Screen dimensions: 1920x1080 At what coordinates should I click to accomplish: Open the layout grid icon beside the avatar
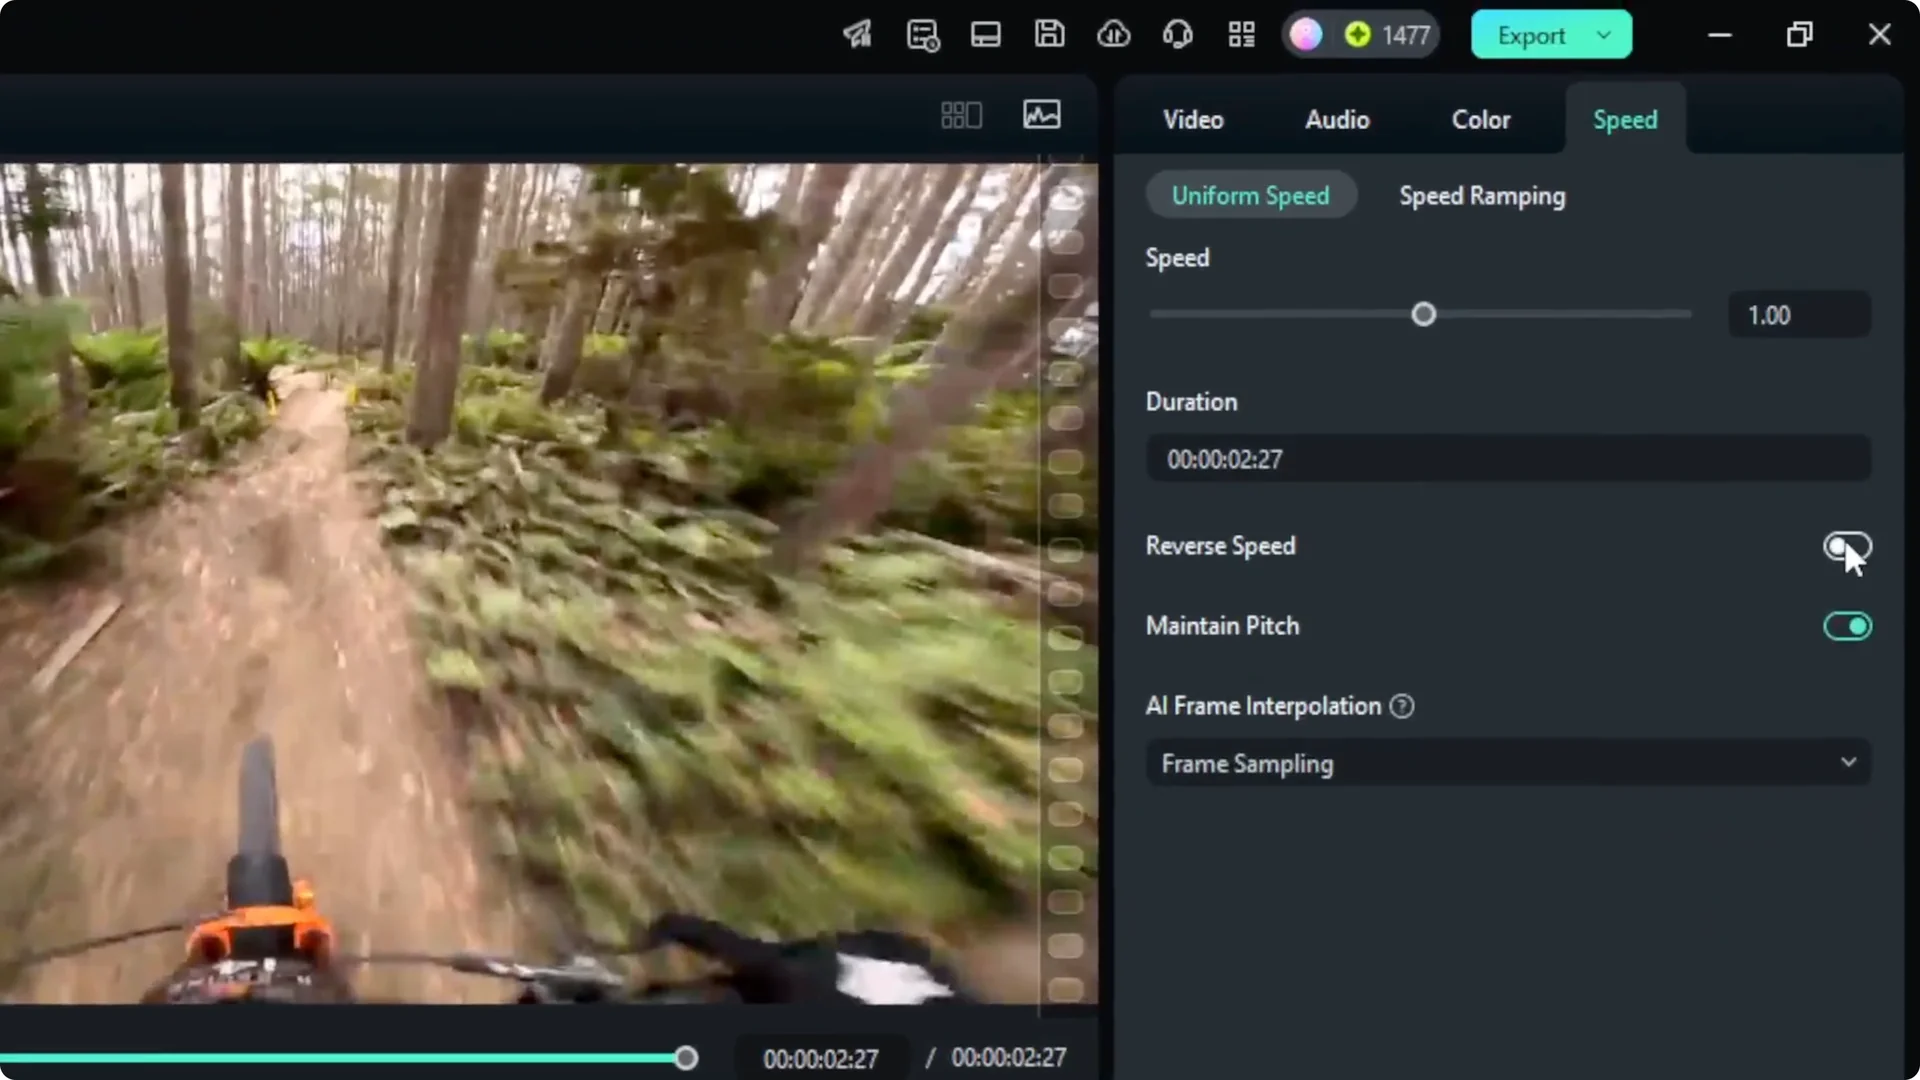tap(1241, 34)
